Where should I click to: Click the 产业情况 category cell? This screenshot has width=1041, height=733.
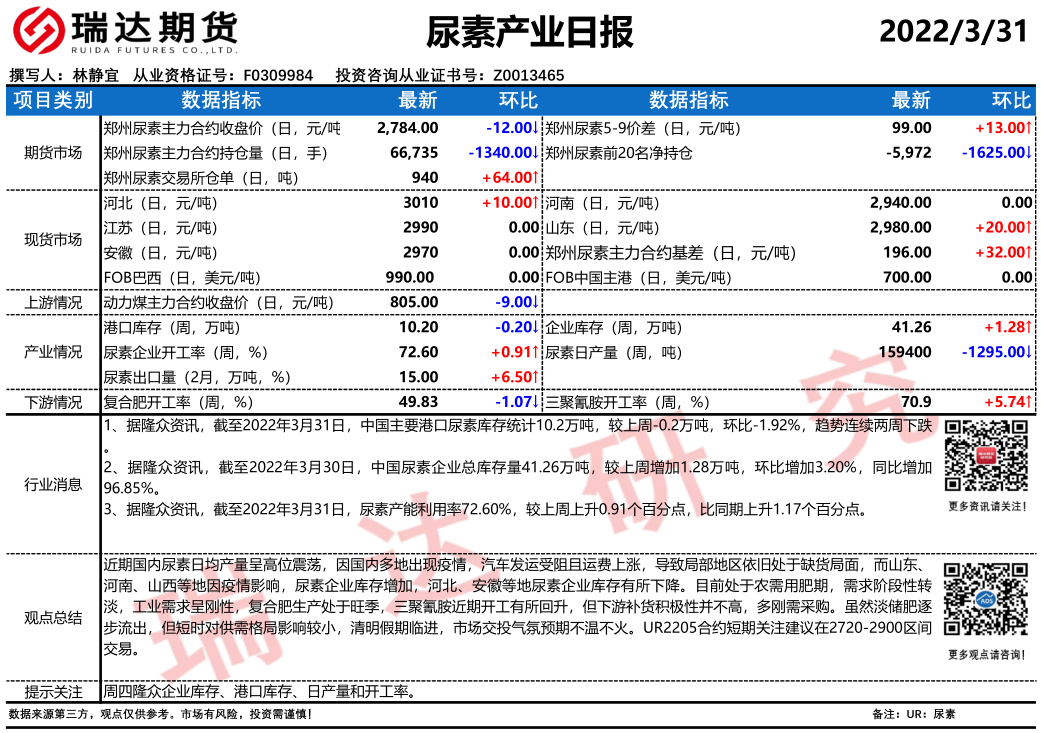point(52,352)
